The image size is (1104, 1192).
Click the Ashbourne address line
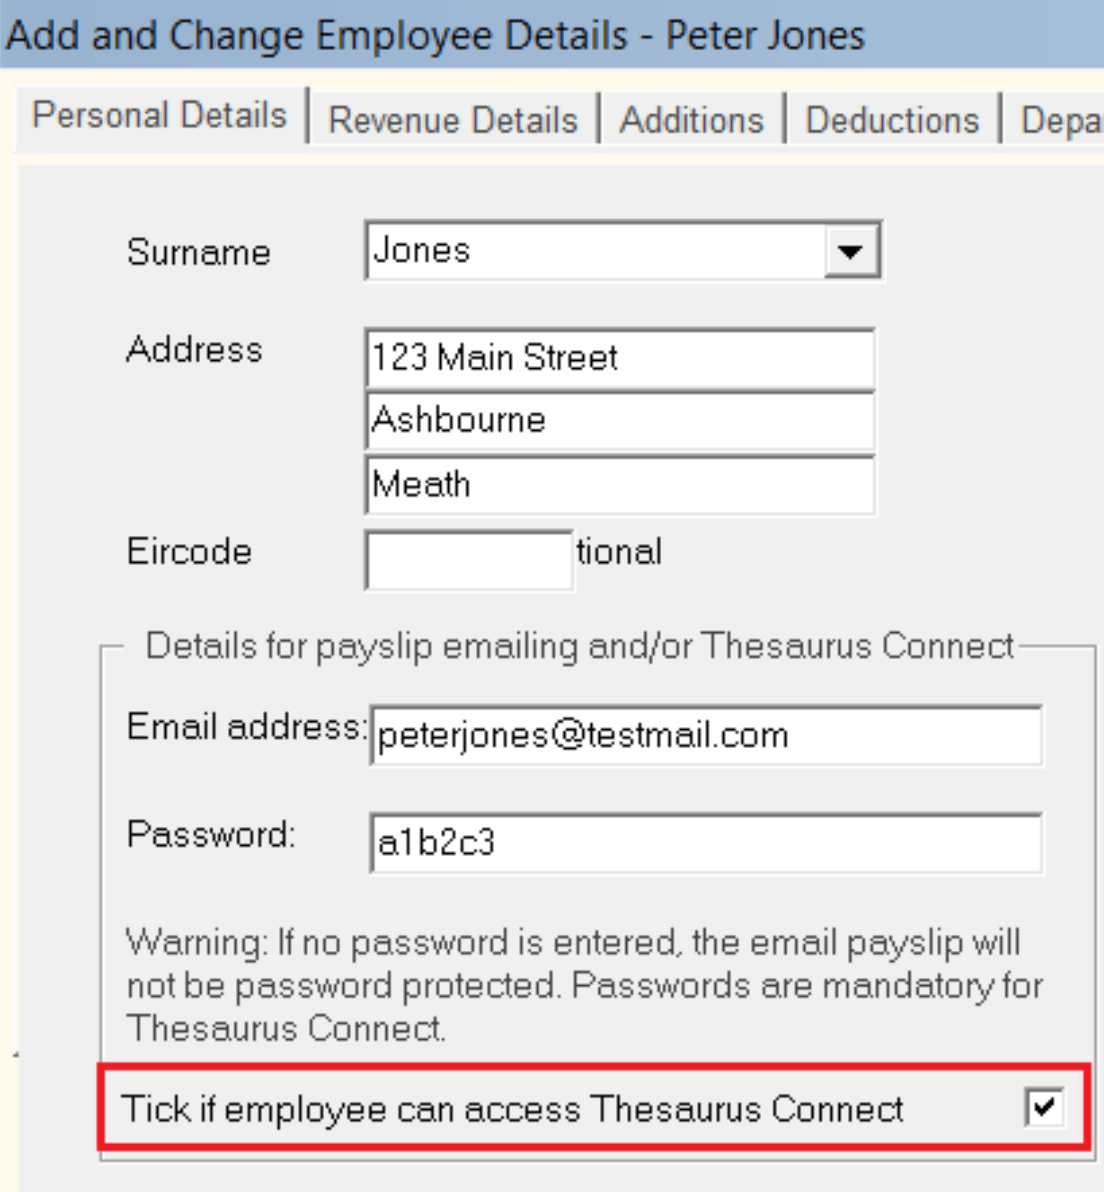click(620, 420)
